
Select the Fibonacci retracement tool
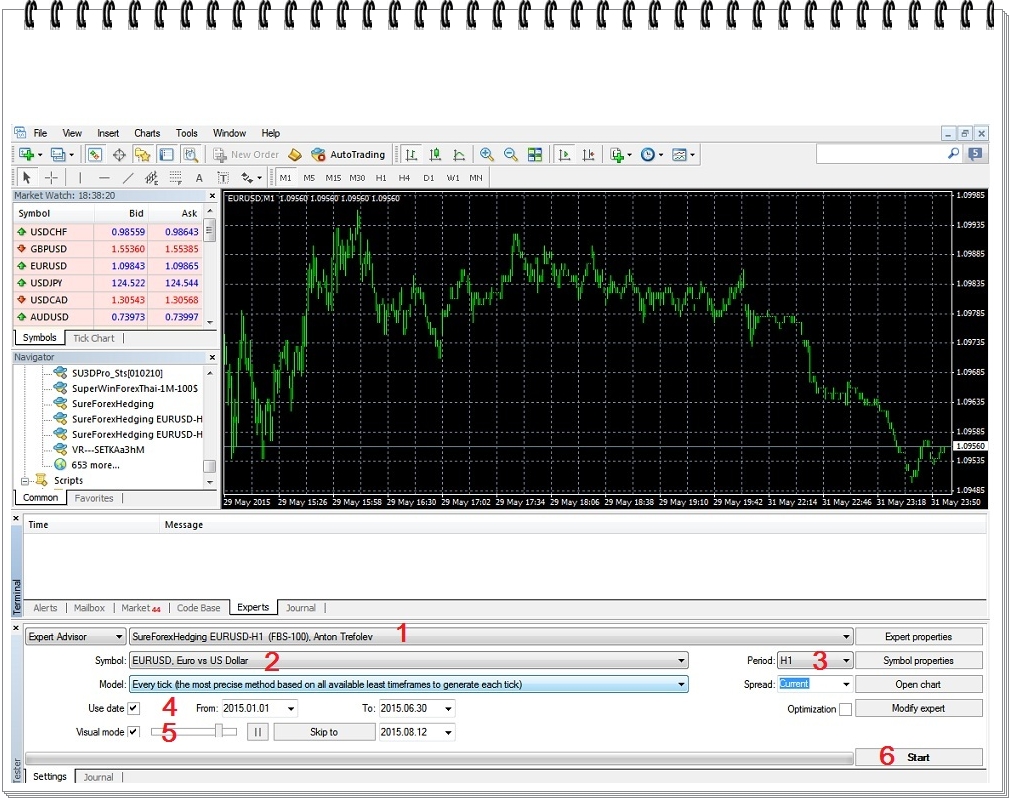[x=175, y=178]
